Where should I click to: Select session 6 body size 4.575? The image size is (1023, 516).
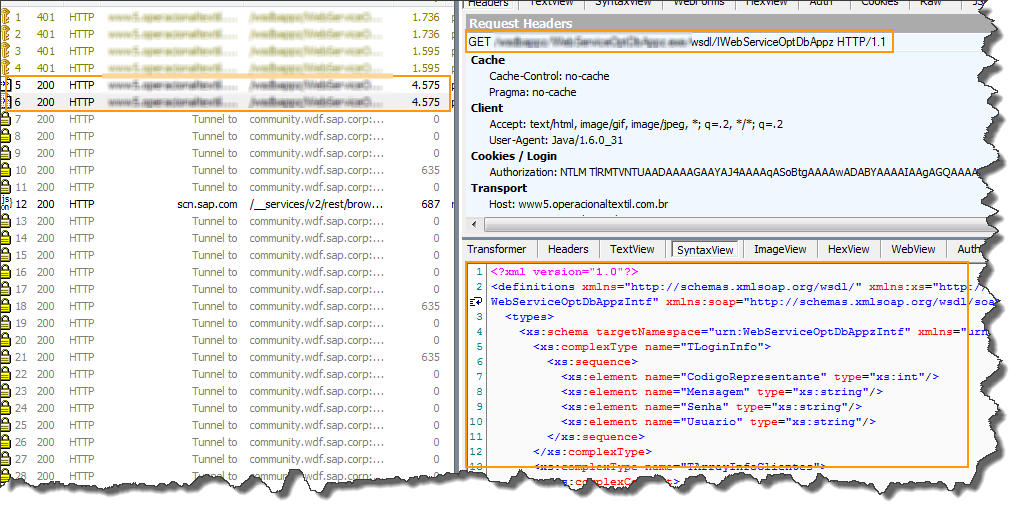pyautogui.click(x=425, y=102)
